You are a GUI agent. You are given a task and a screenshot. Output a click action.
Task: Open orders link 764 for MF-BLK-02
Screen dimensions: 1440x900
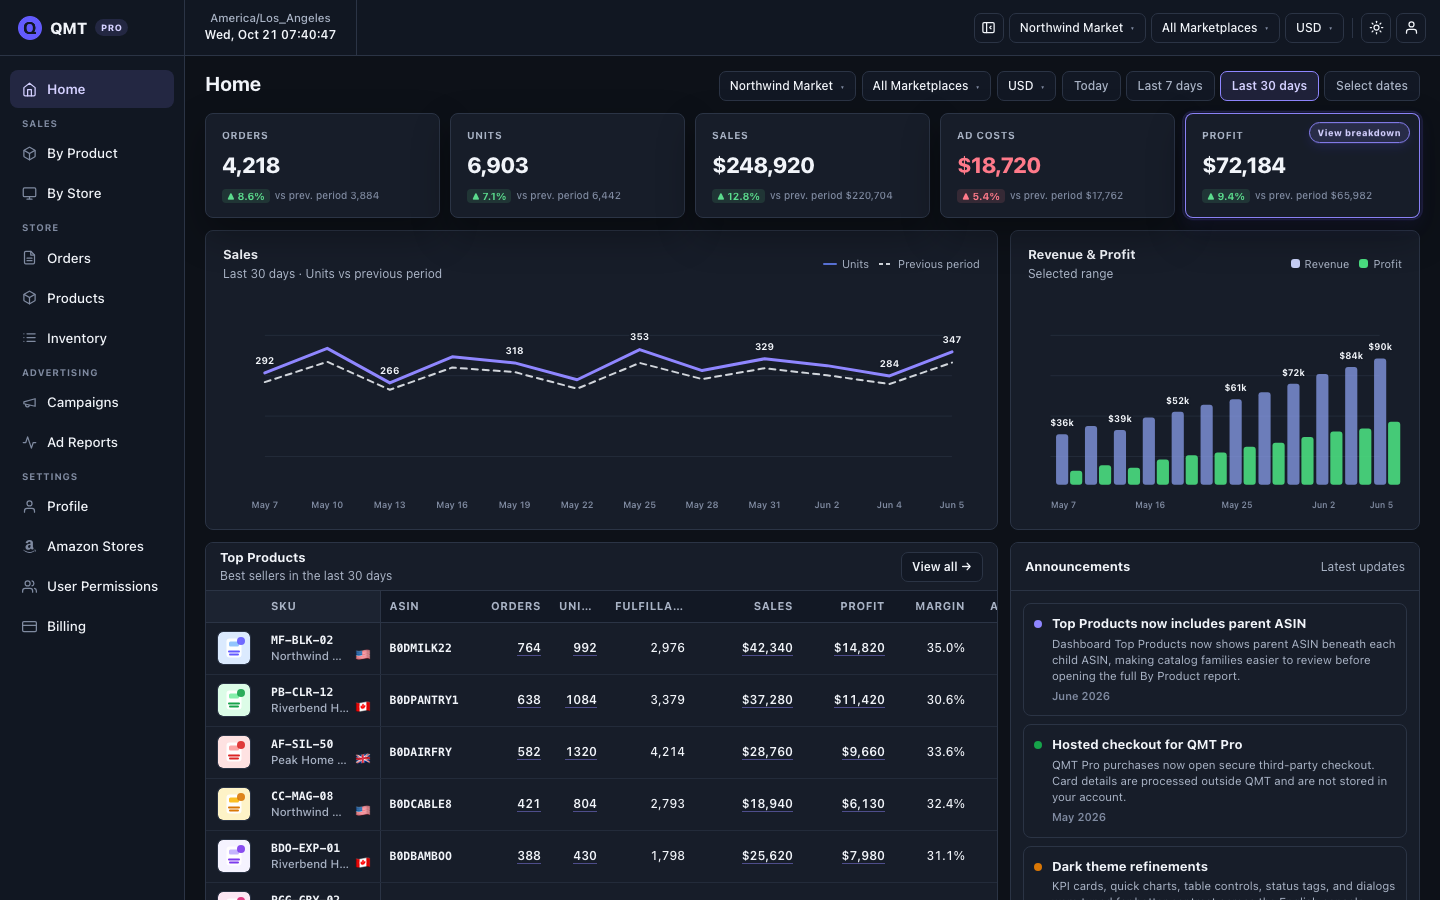(529, 648)
